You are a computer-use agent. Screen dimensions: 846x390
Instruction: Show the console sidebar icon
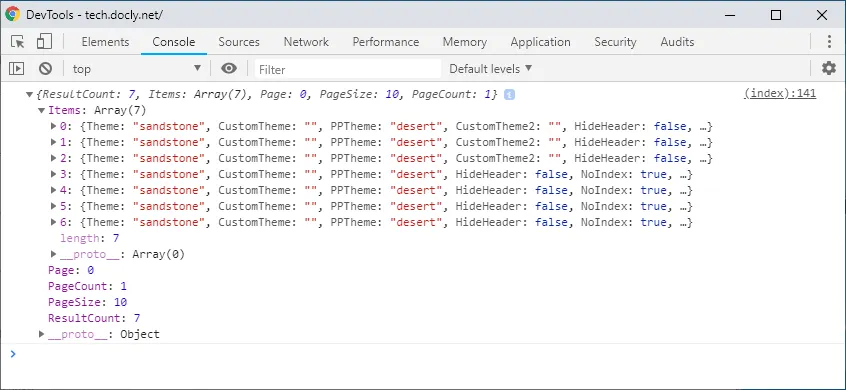point(17,69)
